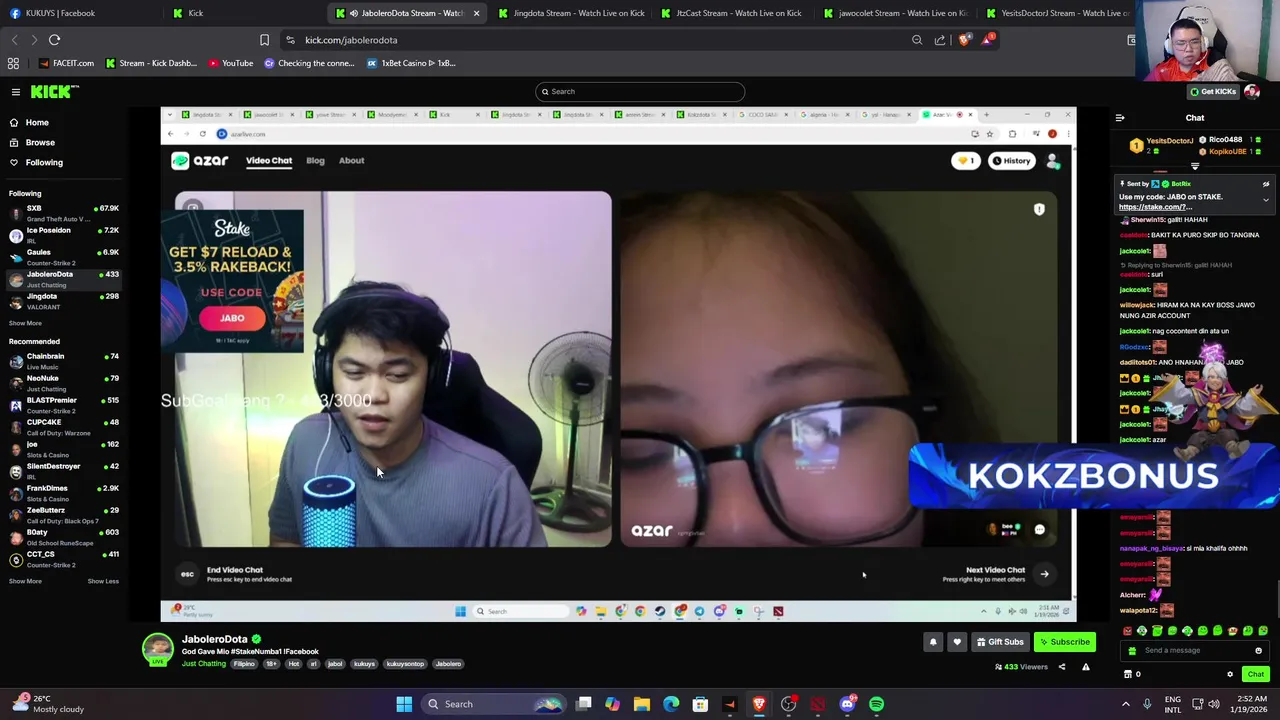The height and width of the screenshot is (720, 1280).
Task: Click the taskbar Search box
Action: click(x=493, y=704)
